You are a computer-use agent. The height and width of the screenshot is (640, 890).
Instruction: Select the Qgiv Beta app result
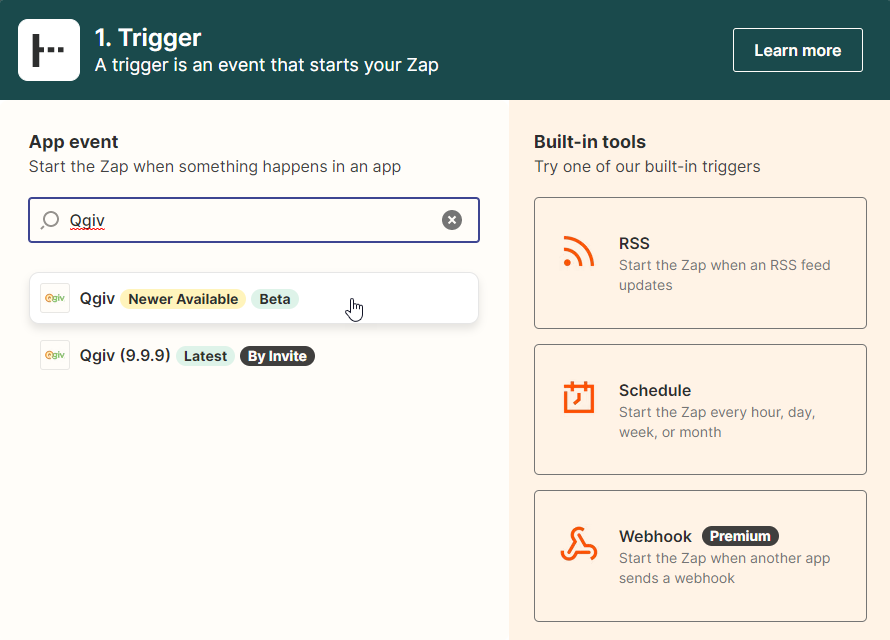click(x=254, y=298)
